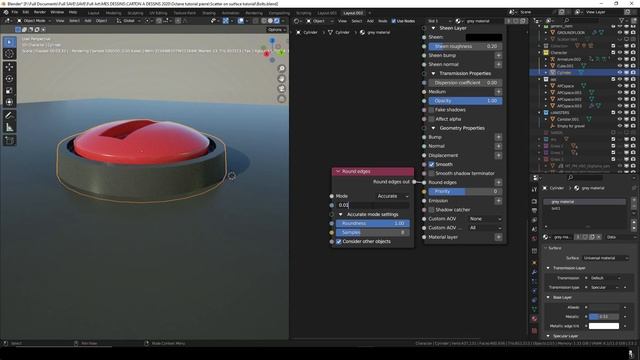640x360 pixels.
Task: Toggle the Use Nodes checkbox
Action: [x=394, y=21]
